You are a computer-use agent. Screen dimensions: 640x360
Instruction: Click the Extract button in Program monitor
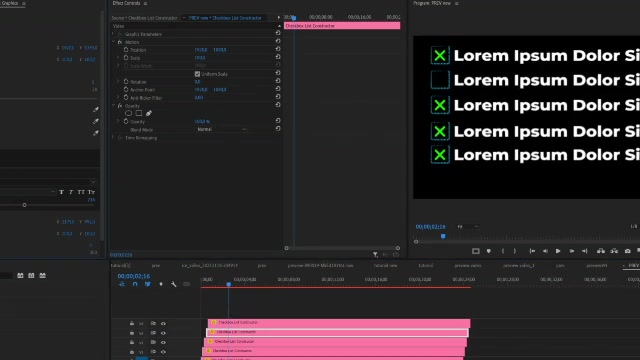614,251
